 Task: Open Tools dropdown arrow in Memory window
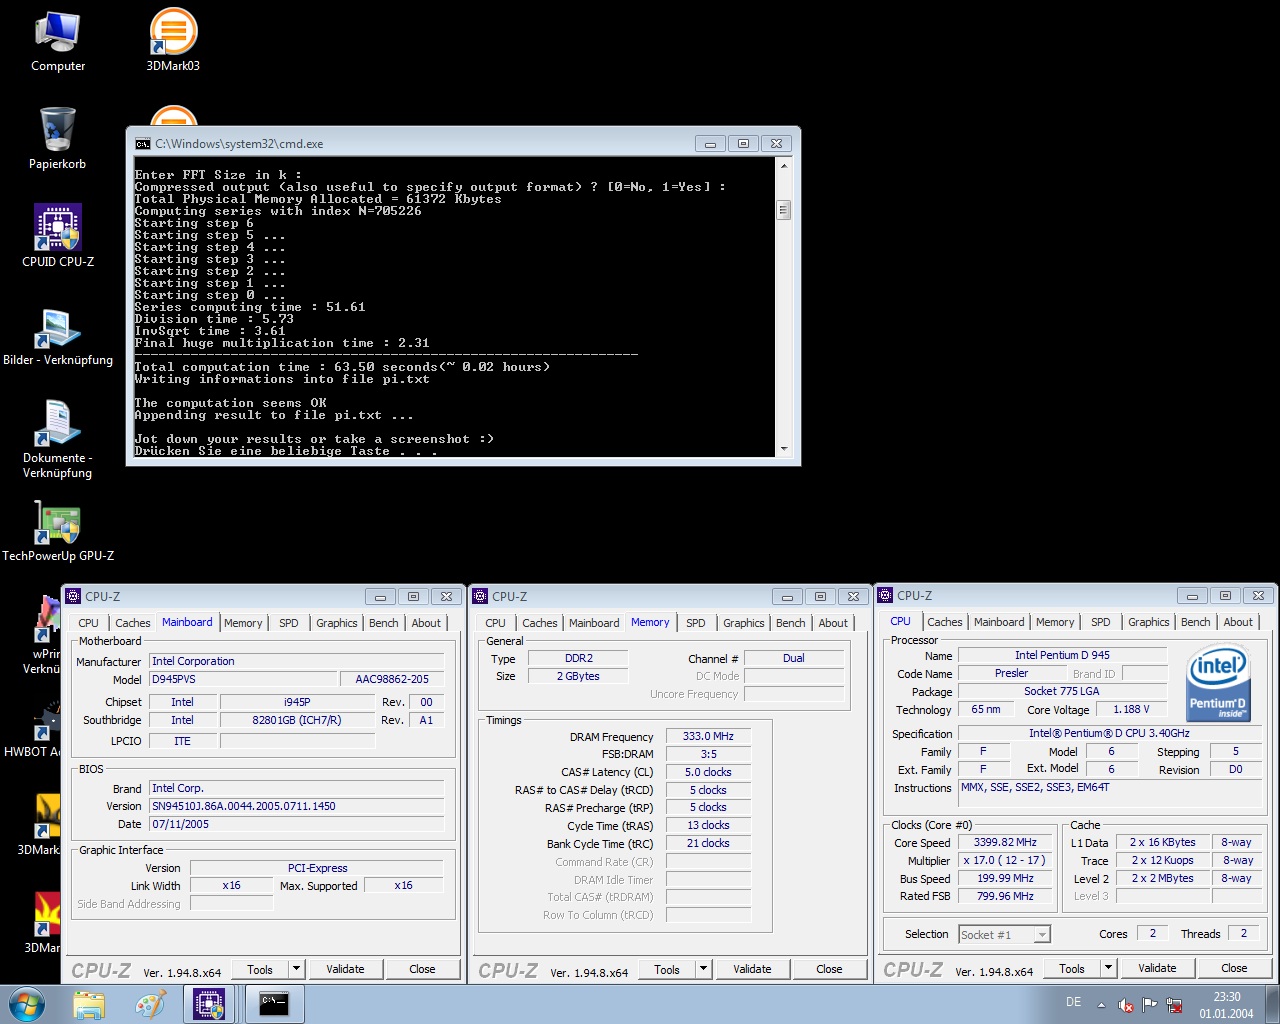(x=703, y=969)
